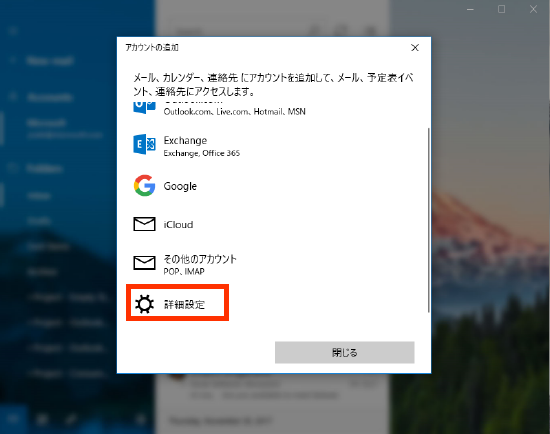Maximize the Mail application window
Viewport: 550px width, 434px height.
click(x=502, y=9)
